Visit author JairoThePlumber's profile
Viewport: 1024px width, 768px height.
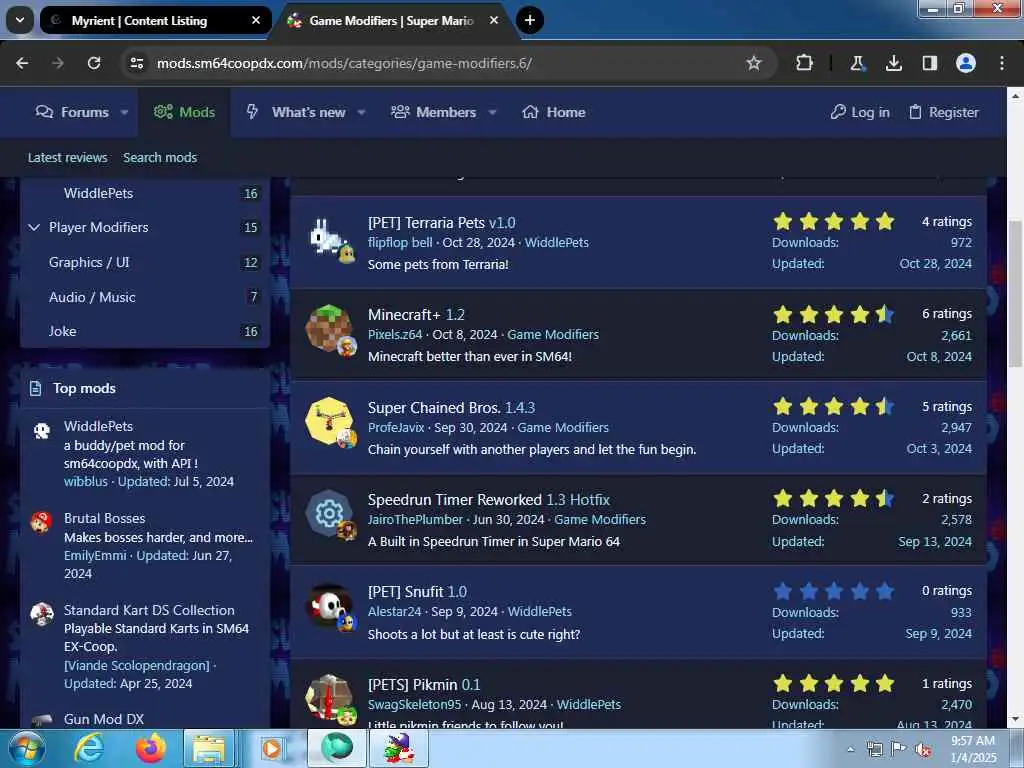tap(415, 520)
